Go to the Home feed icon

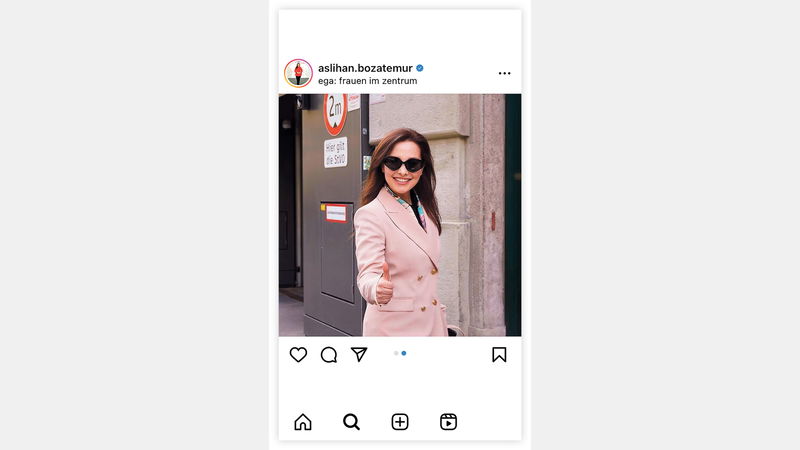(303, 422)
